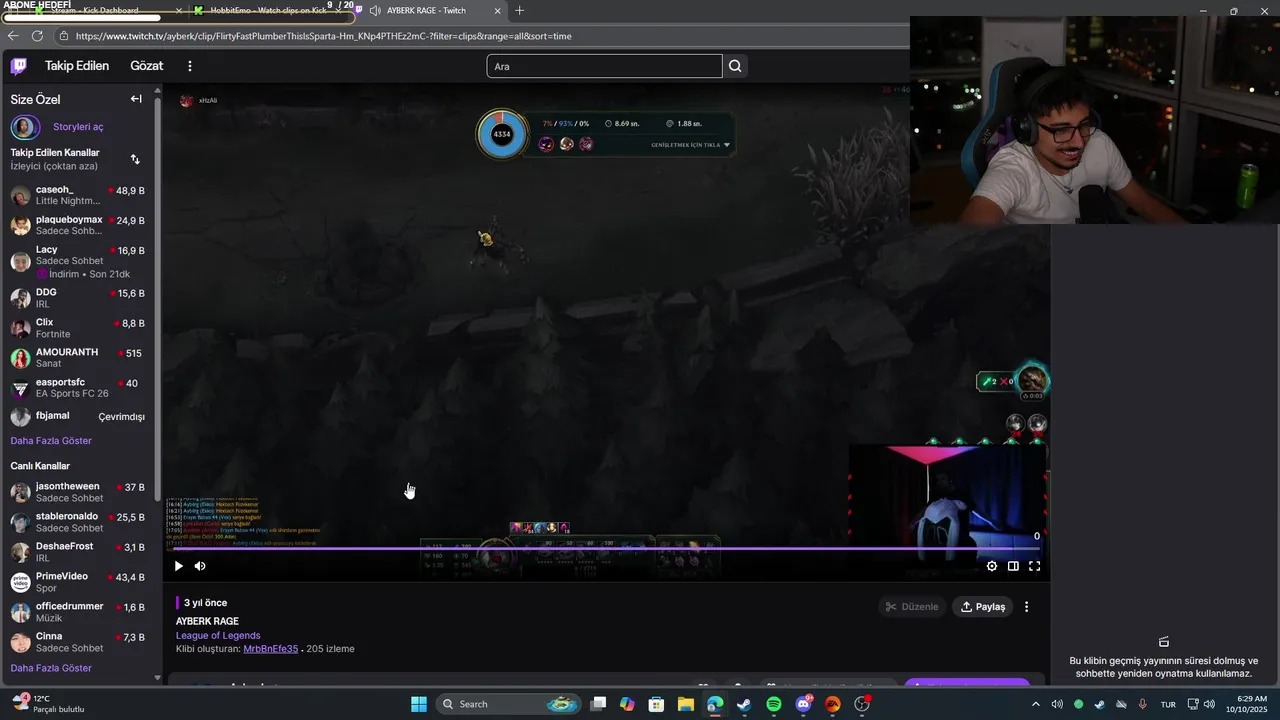Viewport: 1280px width, 720px height.
Task: Open the three-dot menu beside Gözat
Action: pos(190,66)
